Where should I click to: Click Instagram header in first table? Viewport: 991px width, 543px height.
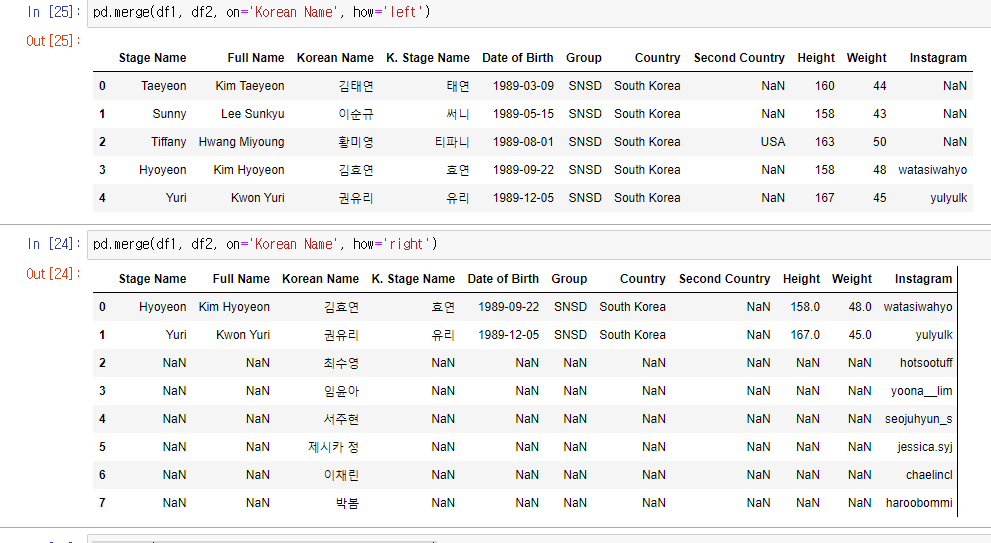[938, 58]
